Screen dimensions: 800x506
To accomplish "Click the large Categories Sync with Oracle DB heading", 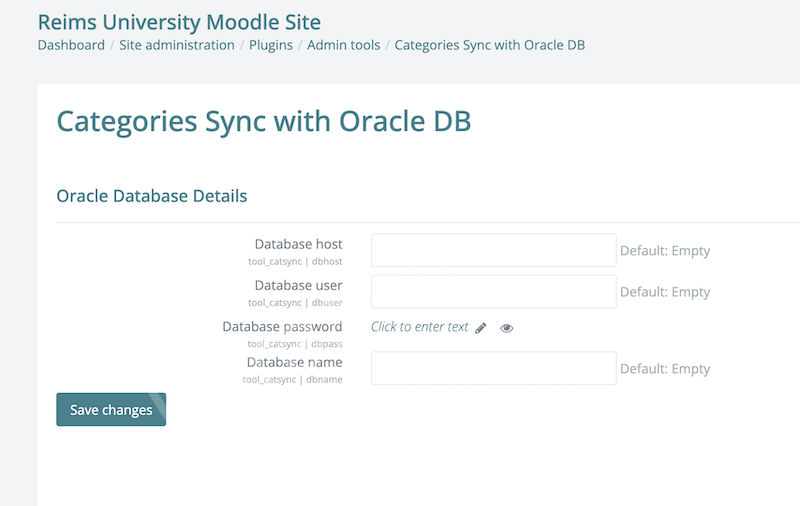I will [x=264, y=121].
